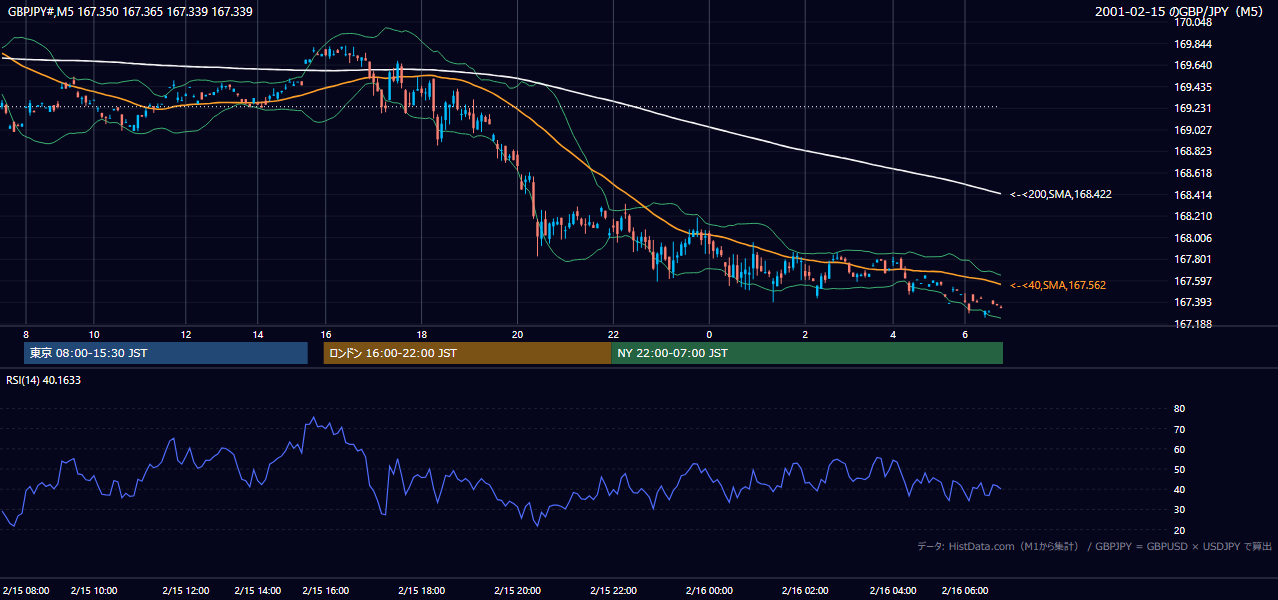Image resolution: width=1278 pixels, height=600 pixels.
Task: Click price axis value 167.188
Action: pyautogui.click(x=1193, y=324)
